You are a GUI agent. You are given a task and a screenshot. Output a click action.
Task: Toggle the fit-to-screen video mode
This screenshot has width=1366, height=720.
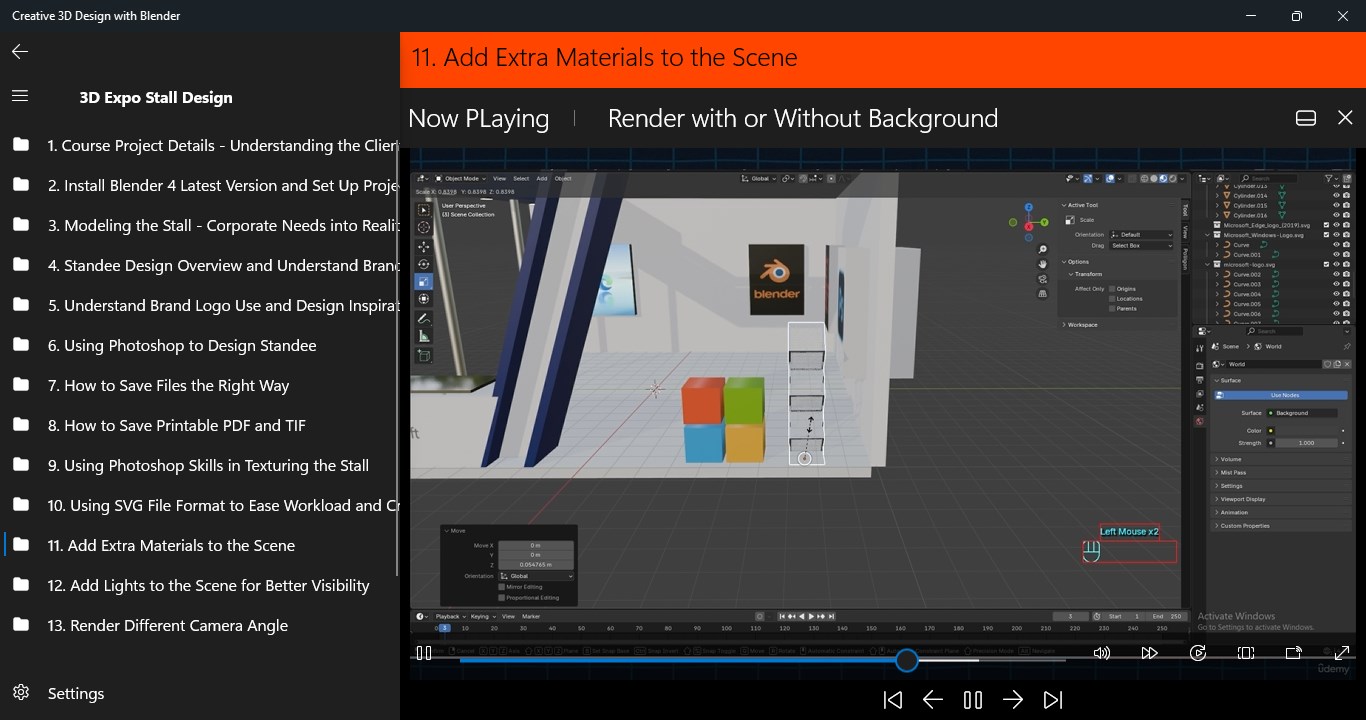click(1245, 652)
